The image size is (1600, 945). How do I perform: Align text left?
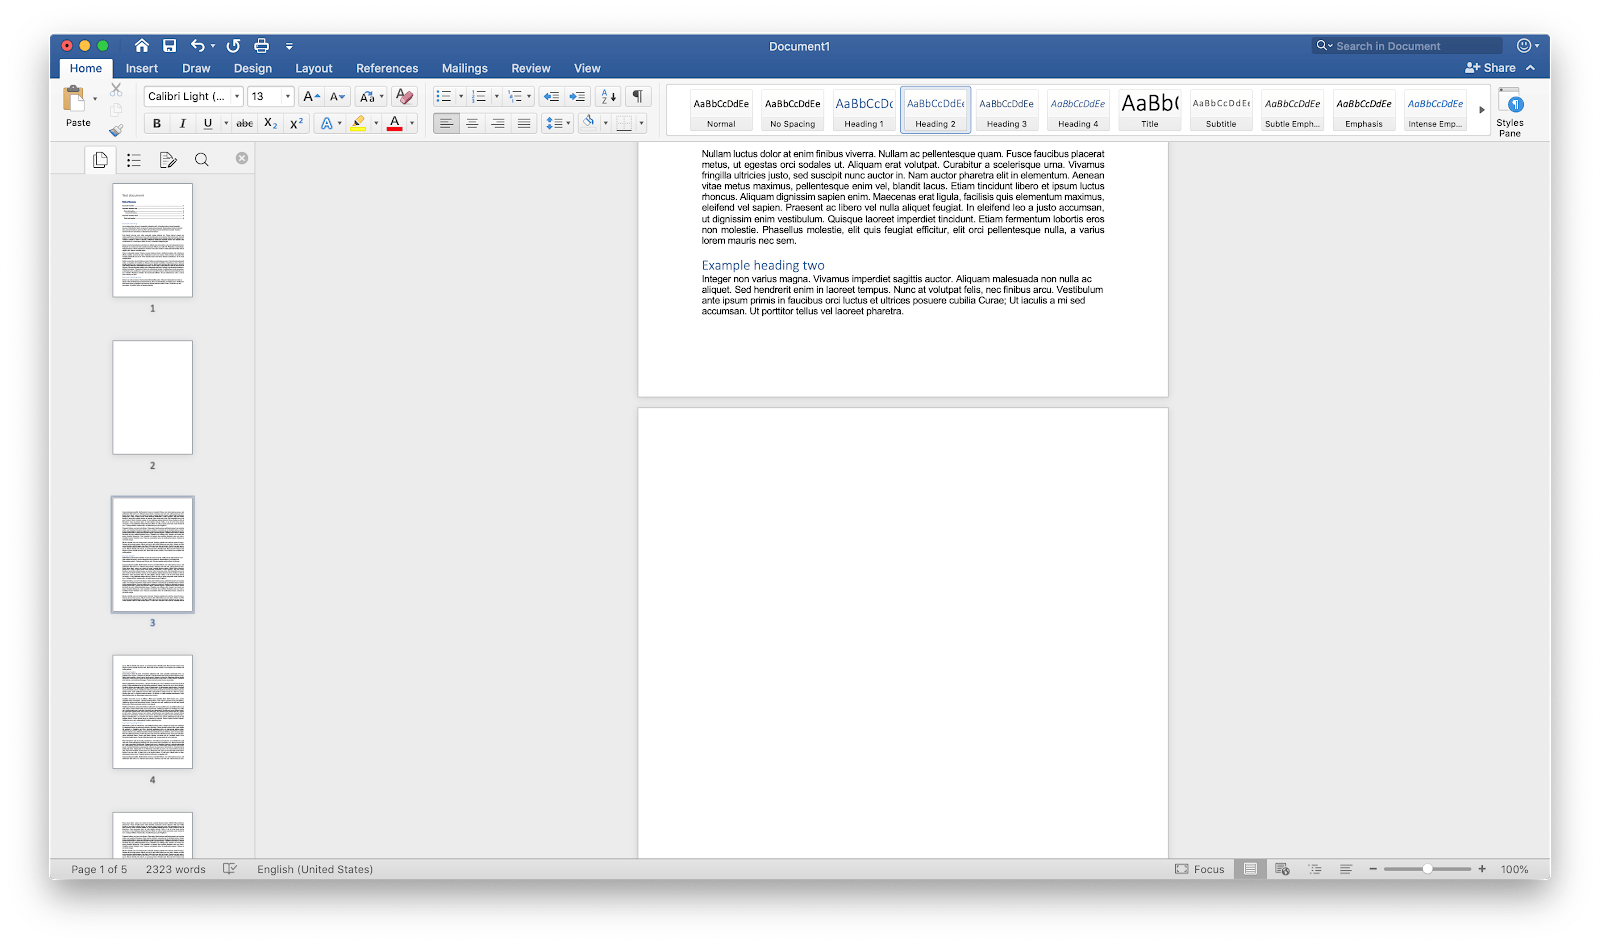(x=446, y=124)
